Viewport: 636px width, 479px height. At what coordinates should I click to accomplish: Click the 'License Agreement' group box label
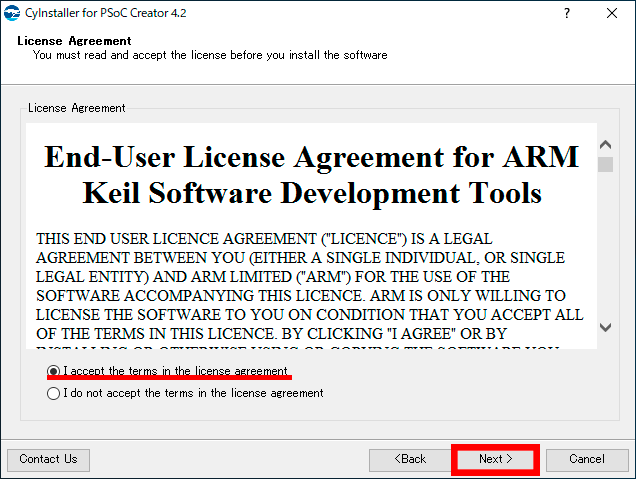[x=77, y=108]
